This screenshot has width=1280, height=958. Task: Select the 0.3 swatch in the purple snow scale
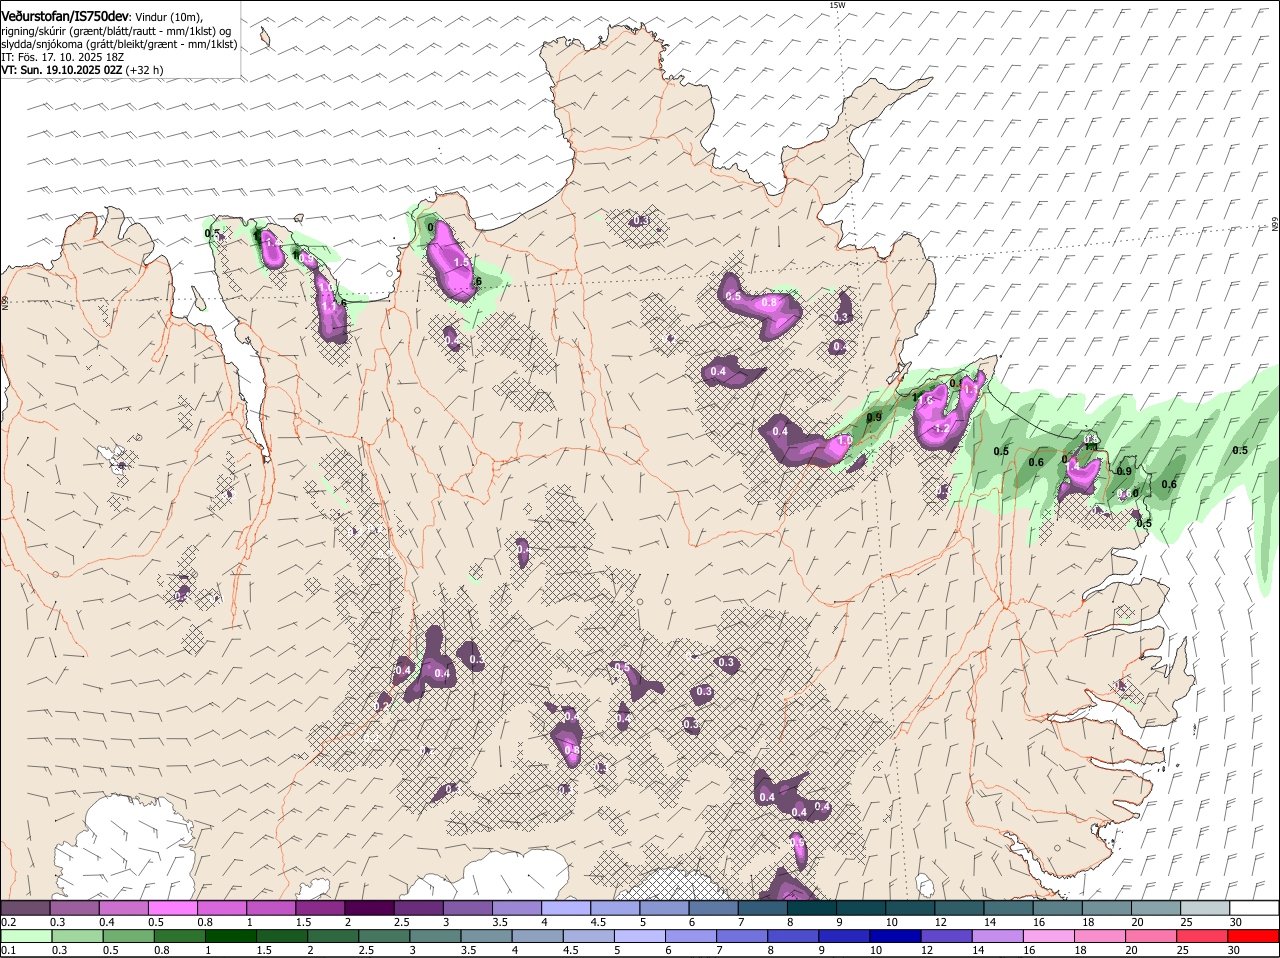pyautogui.click(x=74, y=907)
